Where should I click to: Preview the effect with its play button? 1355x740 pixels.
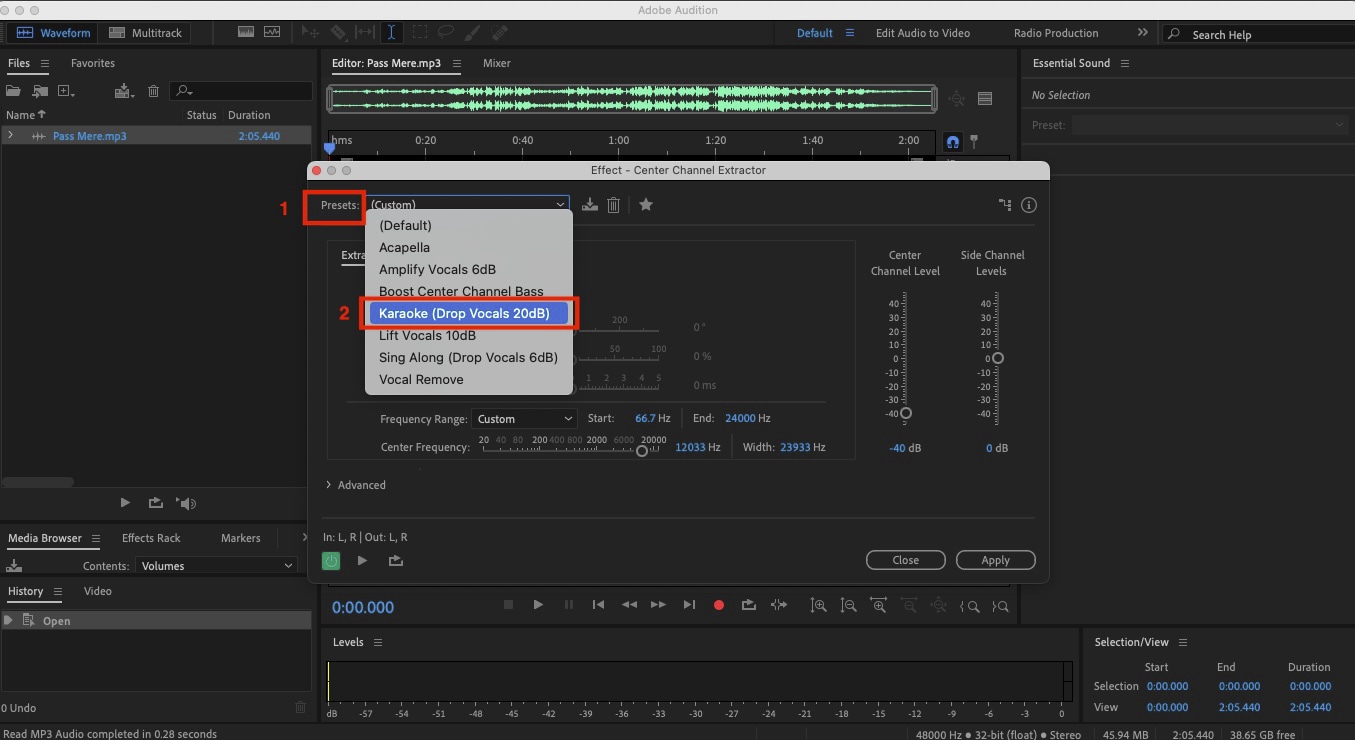coord(362,561)
